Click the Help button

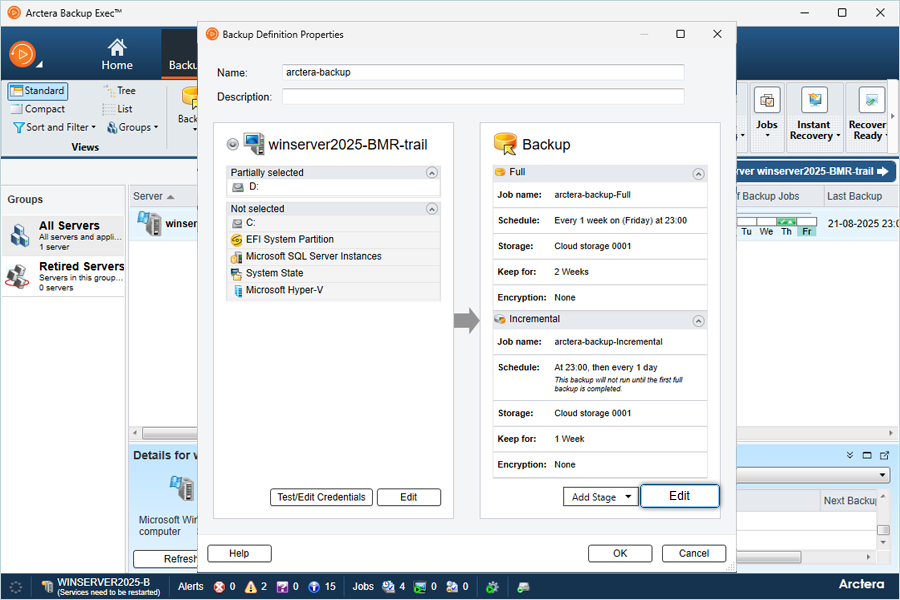239,553
